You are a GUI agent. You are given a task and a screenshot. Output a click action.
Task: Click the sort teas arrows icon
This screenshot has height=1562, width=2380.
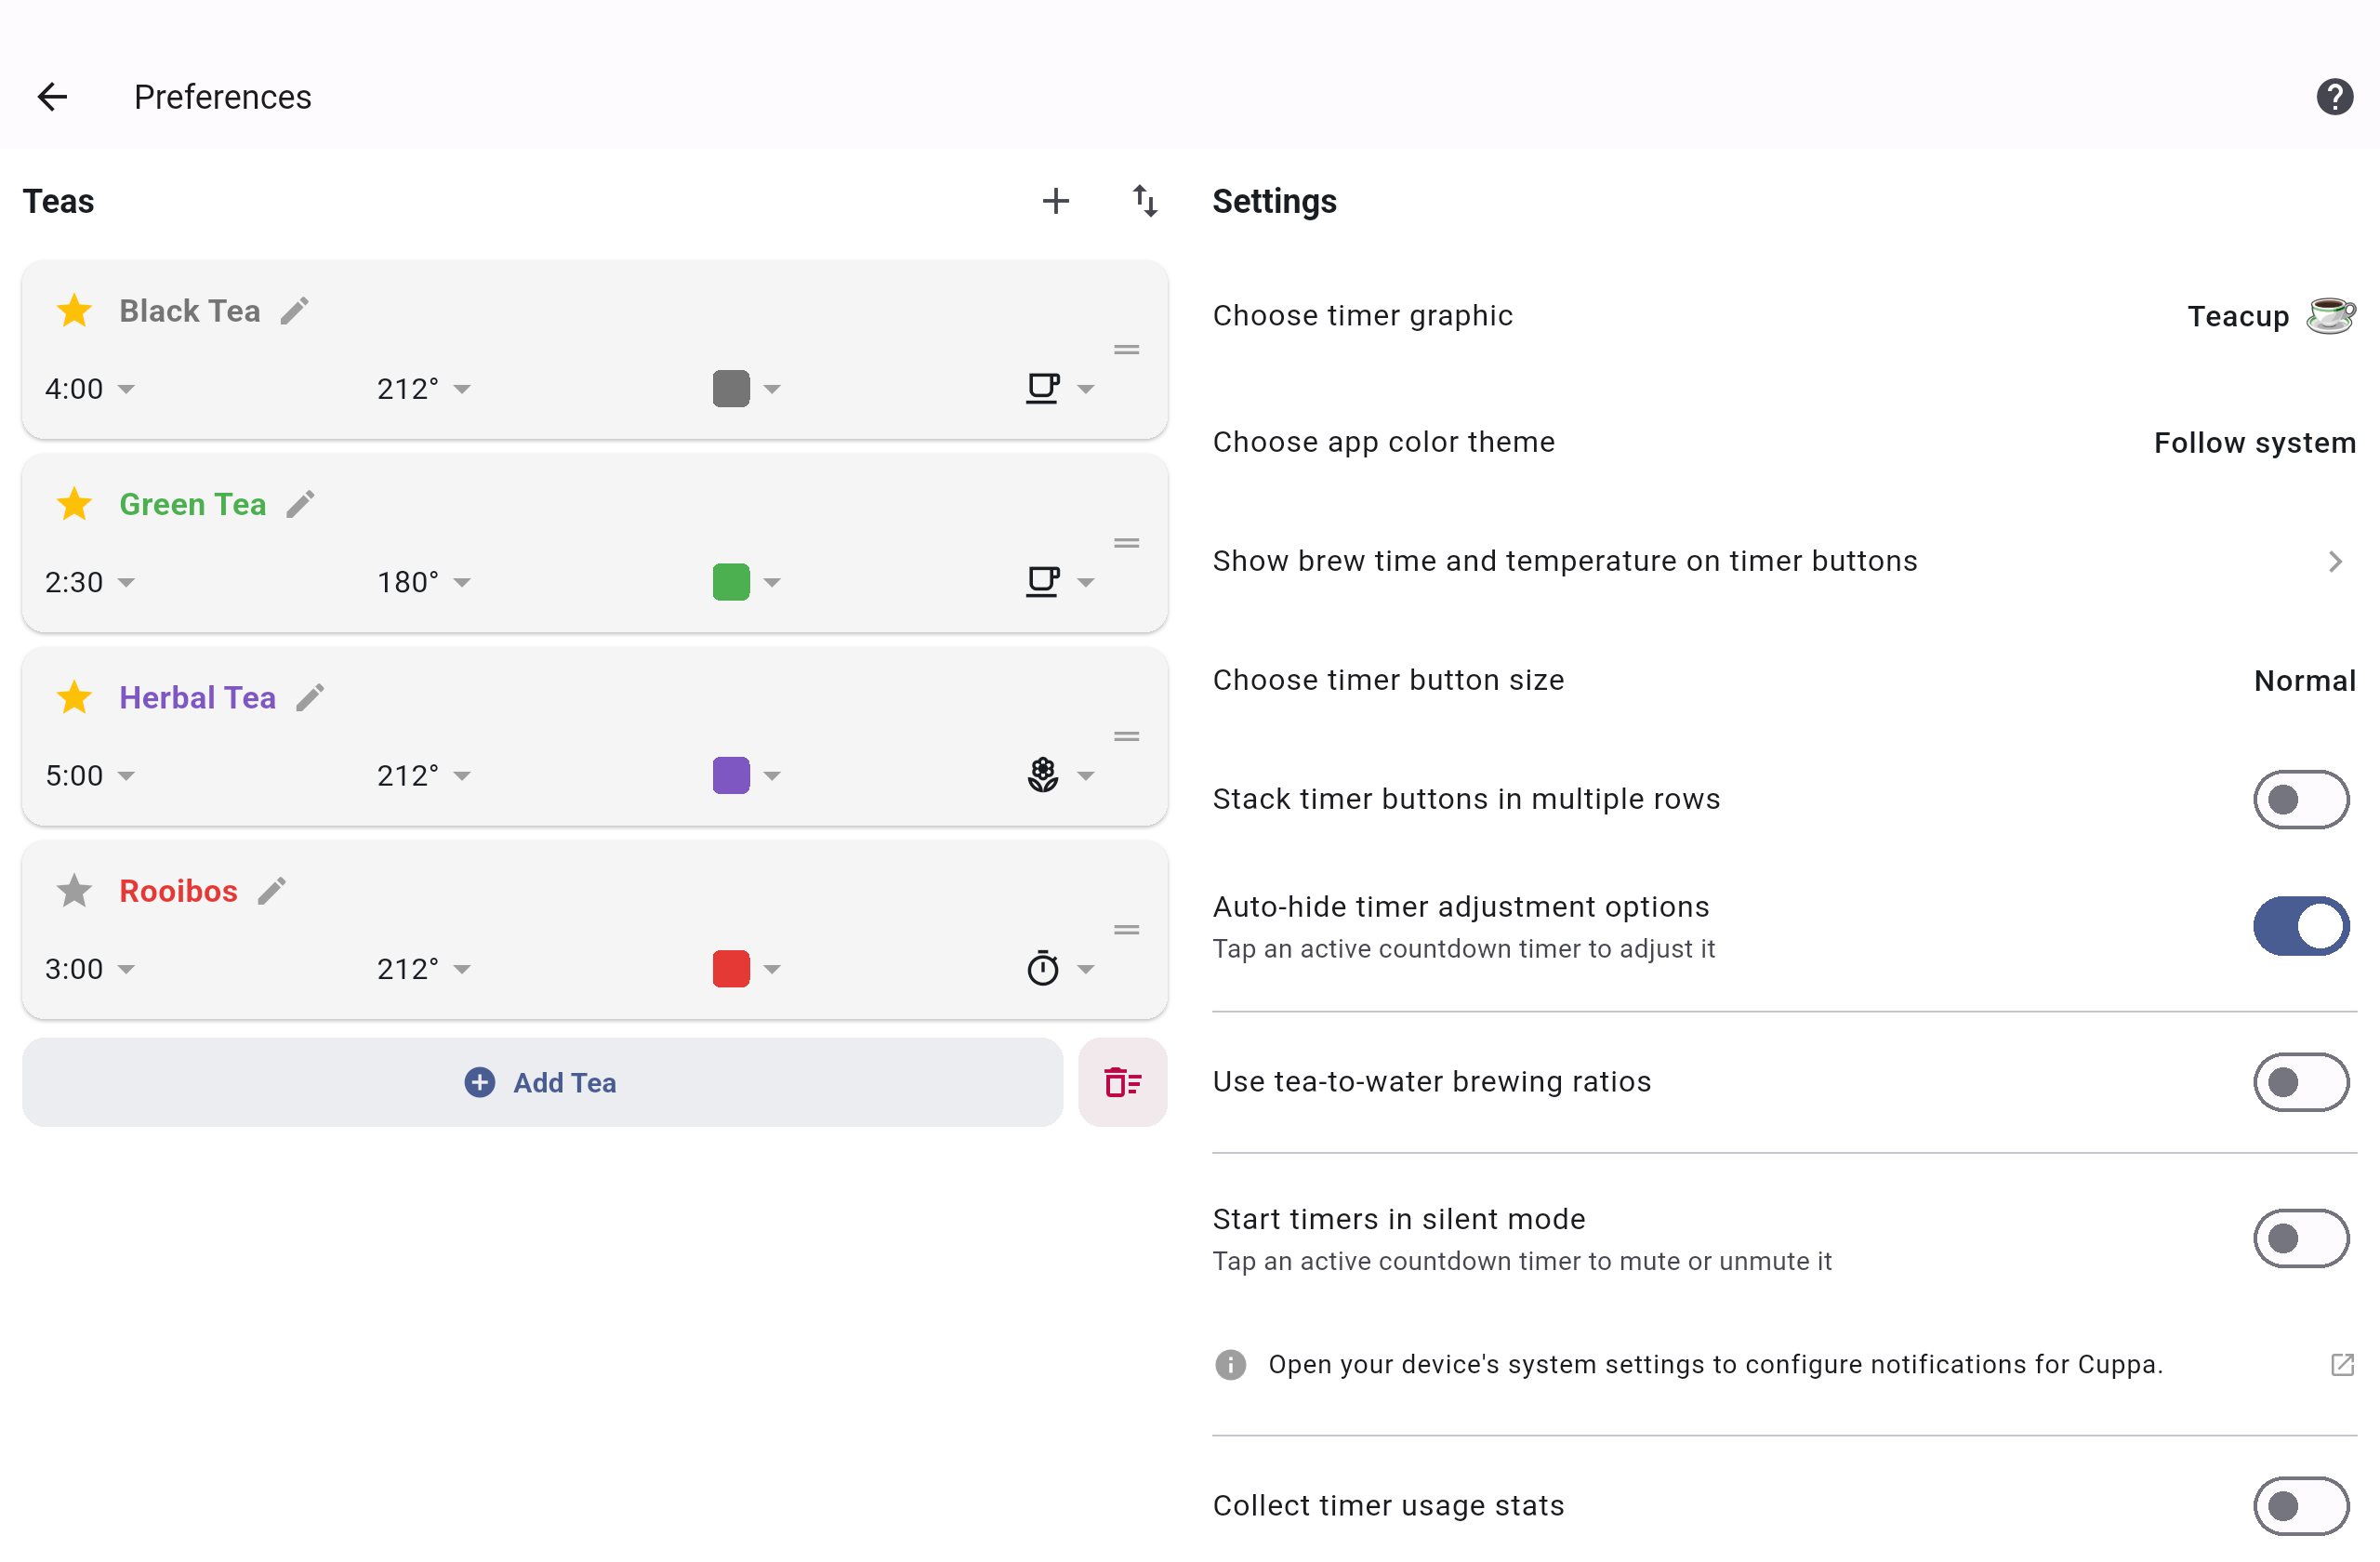1144,201
